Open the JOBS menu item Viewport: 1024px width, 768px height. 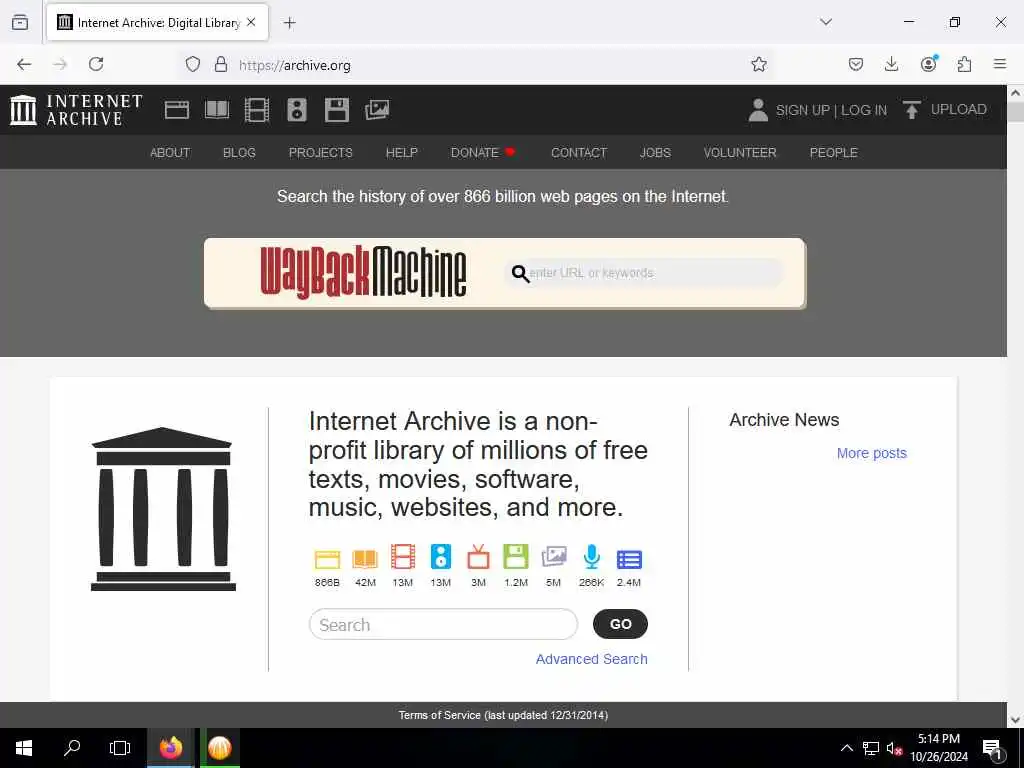click(x=655, y=152)
